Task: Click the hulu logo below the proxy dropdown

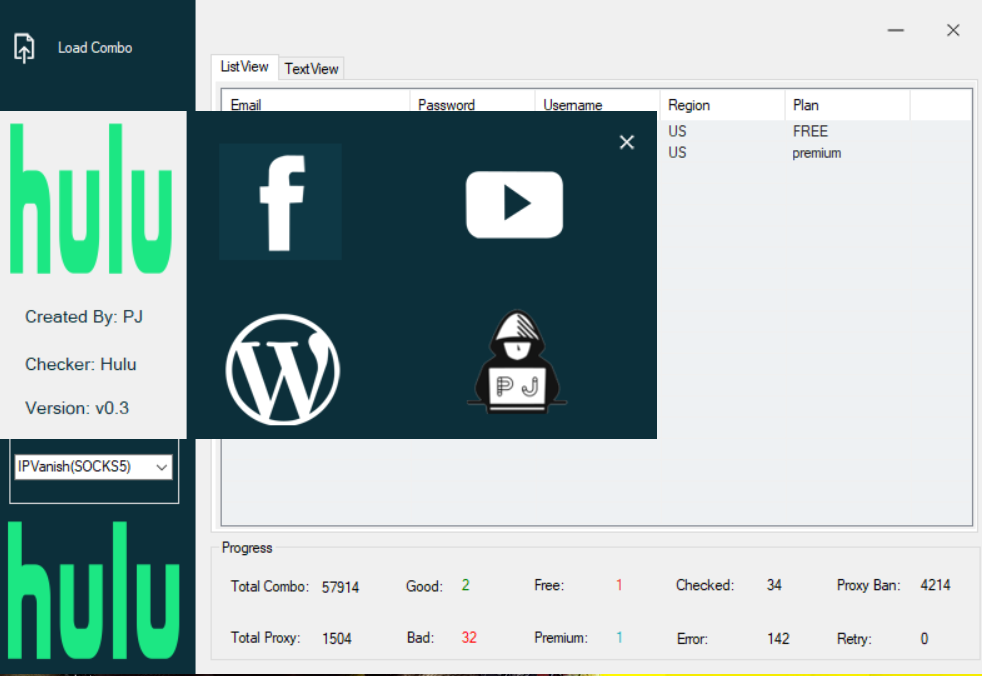Action: click(94, 590)
